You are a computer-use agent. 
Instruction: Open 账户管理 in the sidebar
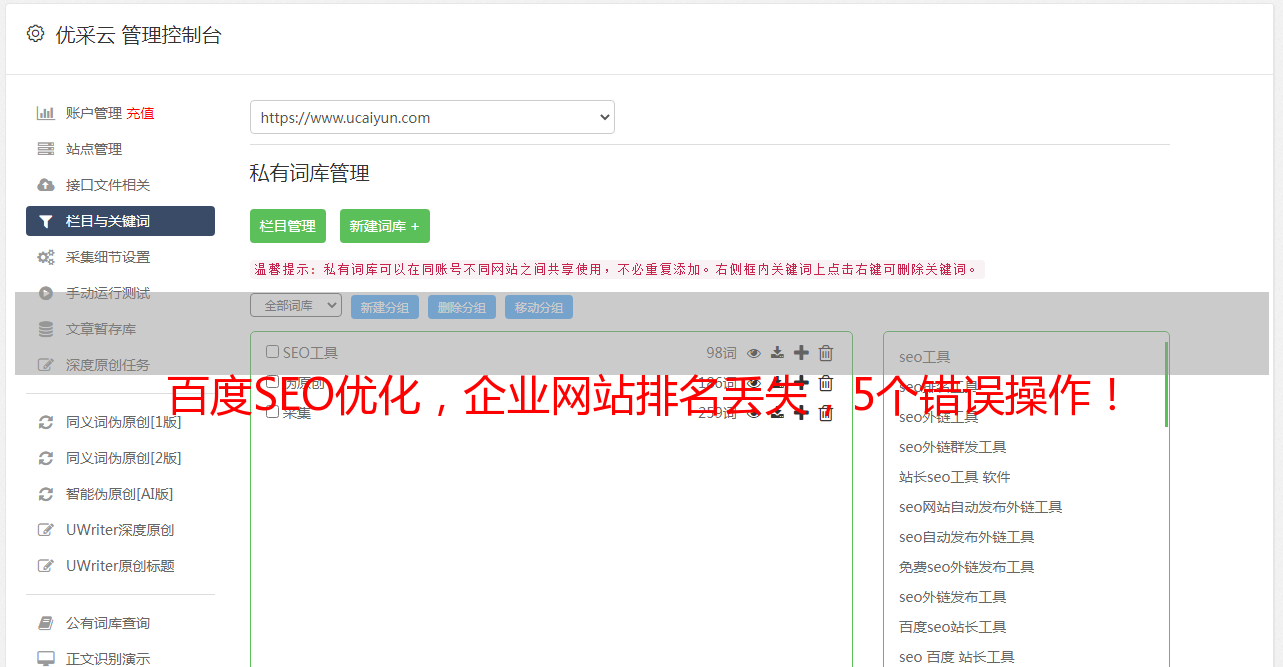coord(94,113)
